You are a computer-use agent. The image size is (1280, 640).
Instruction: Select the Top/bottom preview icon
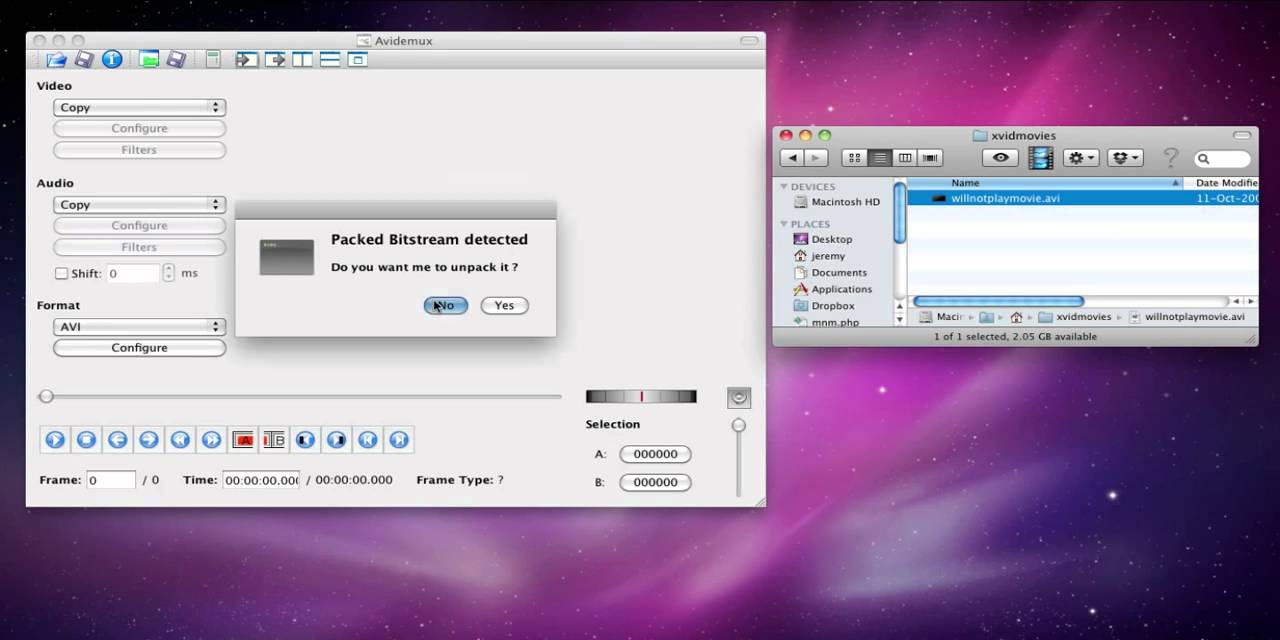point(330,60)
